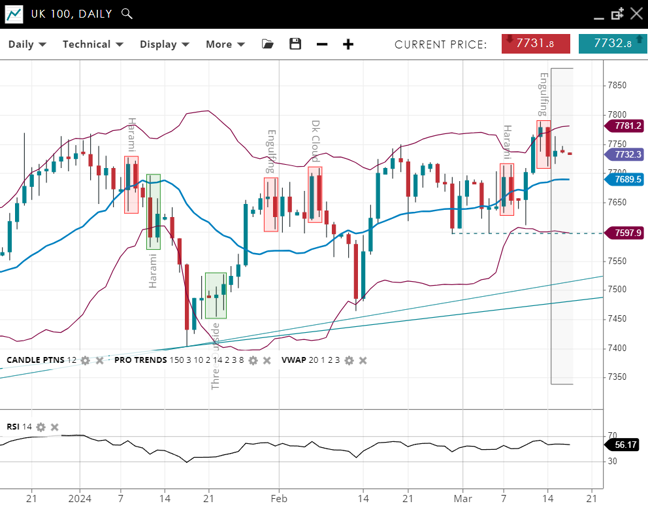This screenshot has width=648, height=508.
Task: Open a saved chart with the folder icon
Action: click(267, 44)
